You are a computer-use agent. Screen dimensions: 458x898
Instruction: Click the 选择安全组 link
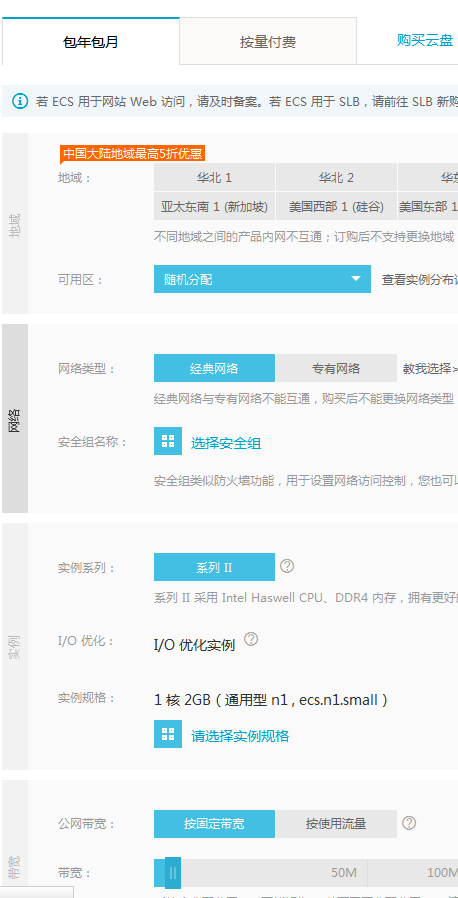[x=226, y=443]
